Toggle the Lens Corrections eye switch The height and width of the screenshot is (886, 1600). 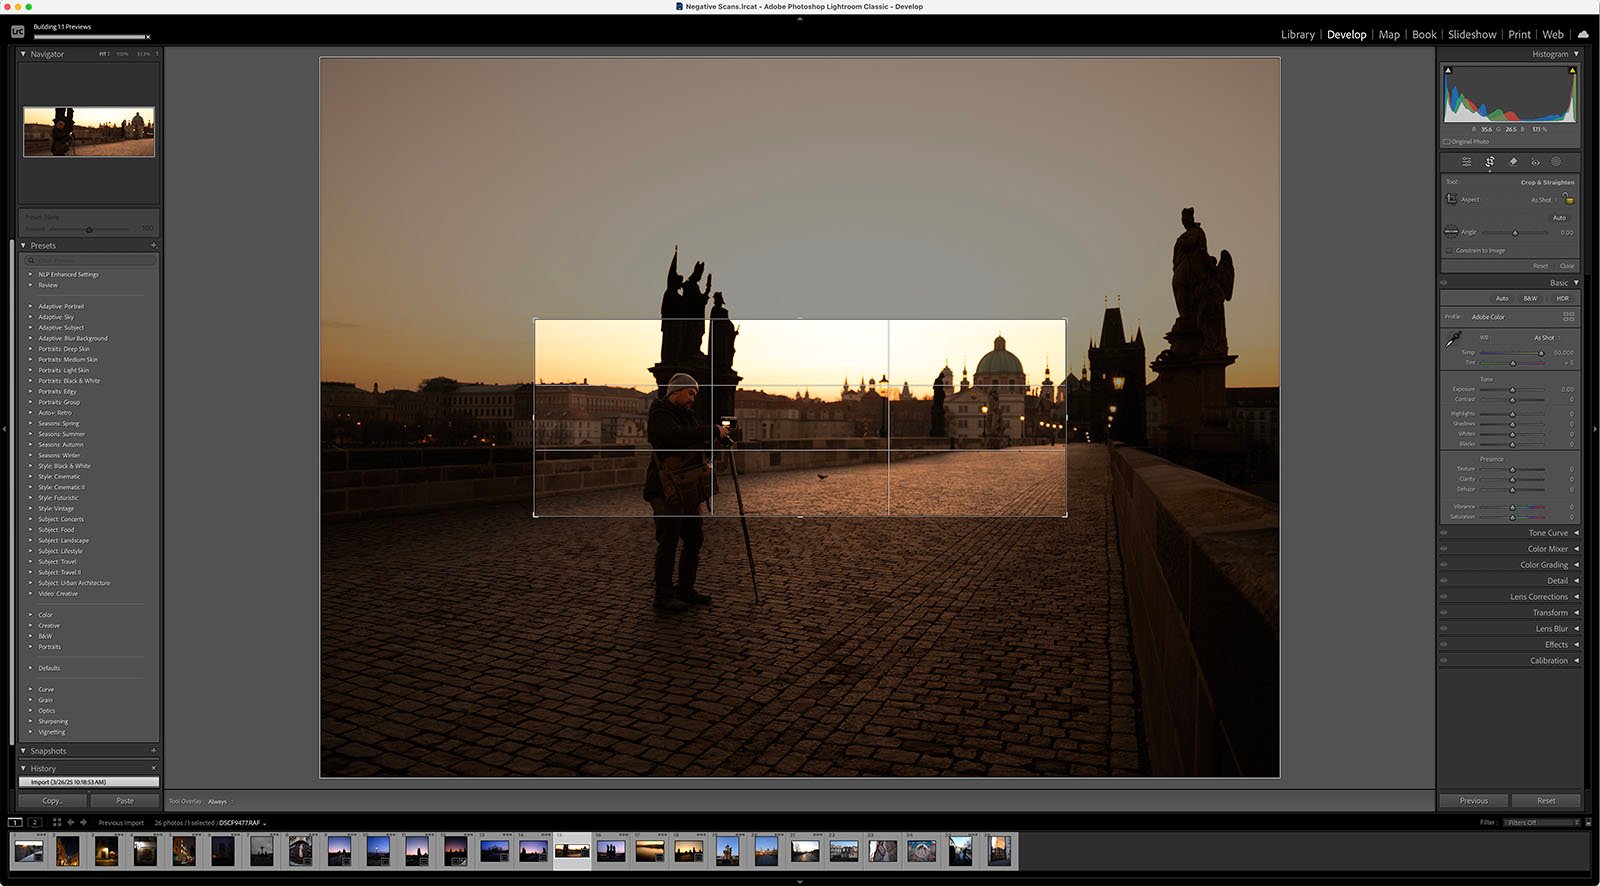pyautogui.click(x=1443, y=597)
